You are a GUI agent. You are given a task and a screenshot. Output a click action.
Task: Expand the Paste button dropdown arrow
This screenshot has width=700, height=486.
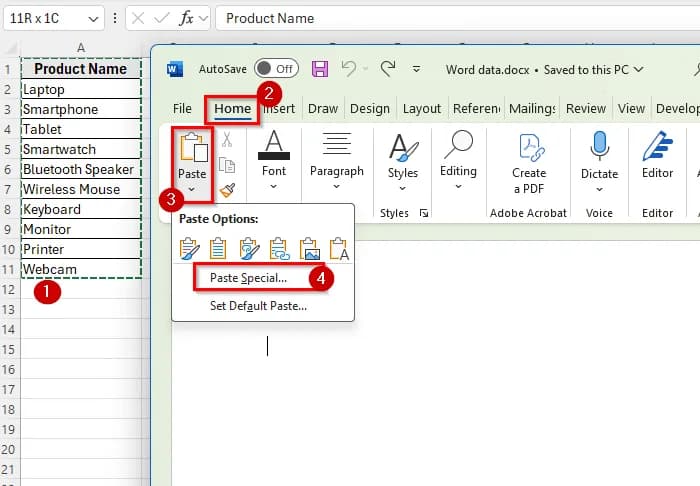(192, 190)
